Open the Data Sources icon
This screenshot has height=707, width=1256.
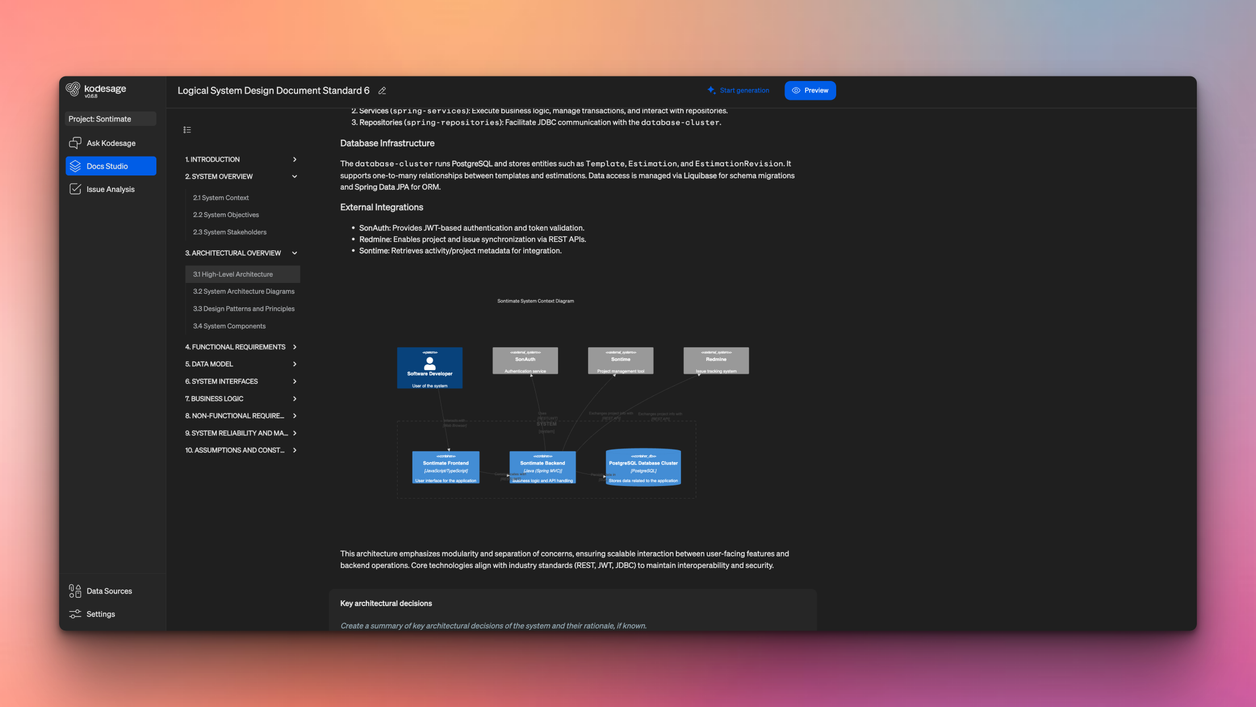pos(74,590)
